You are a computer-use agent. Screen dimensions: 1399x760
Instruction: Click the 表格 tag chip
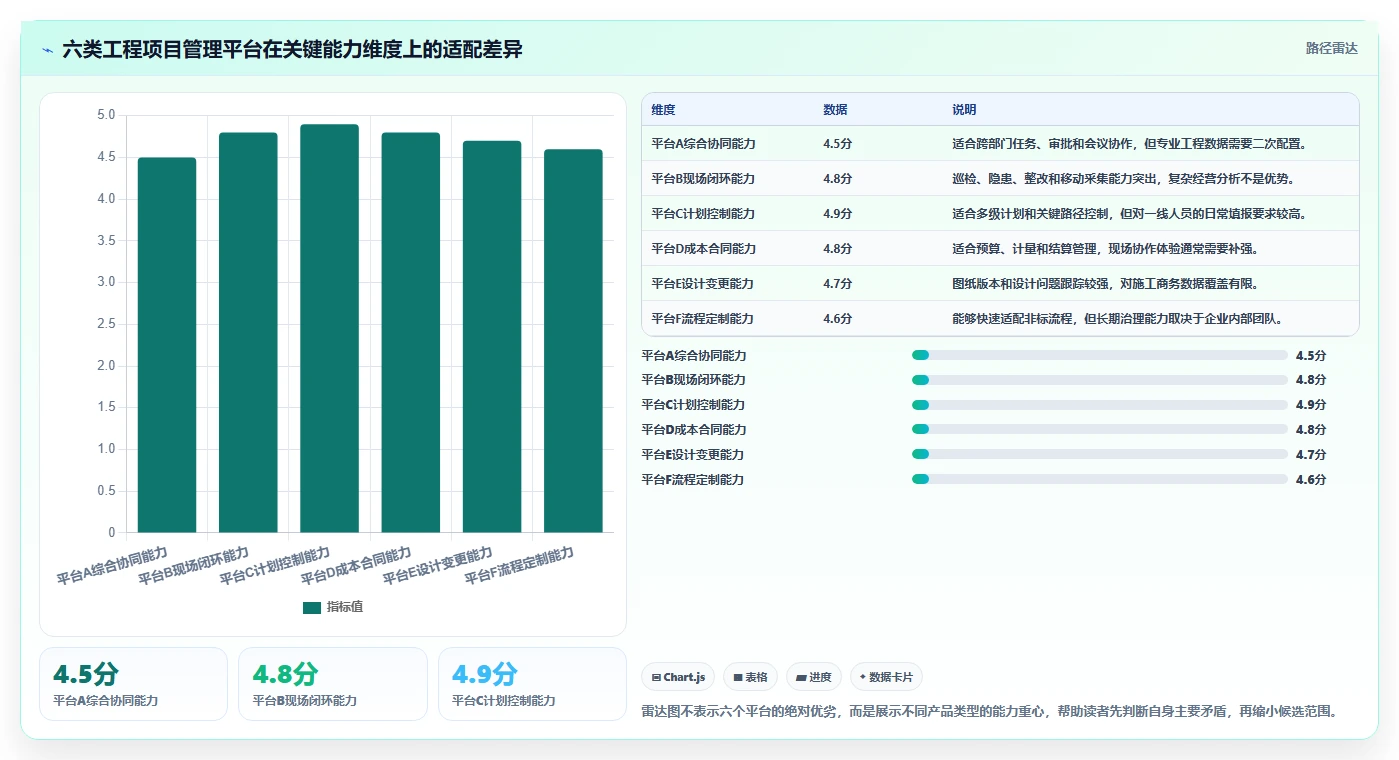(x=751, y=677)
